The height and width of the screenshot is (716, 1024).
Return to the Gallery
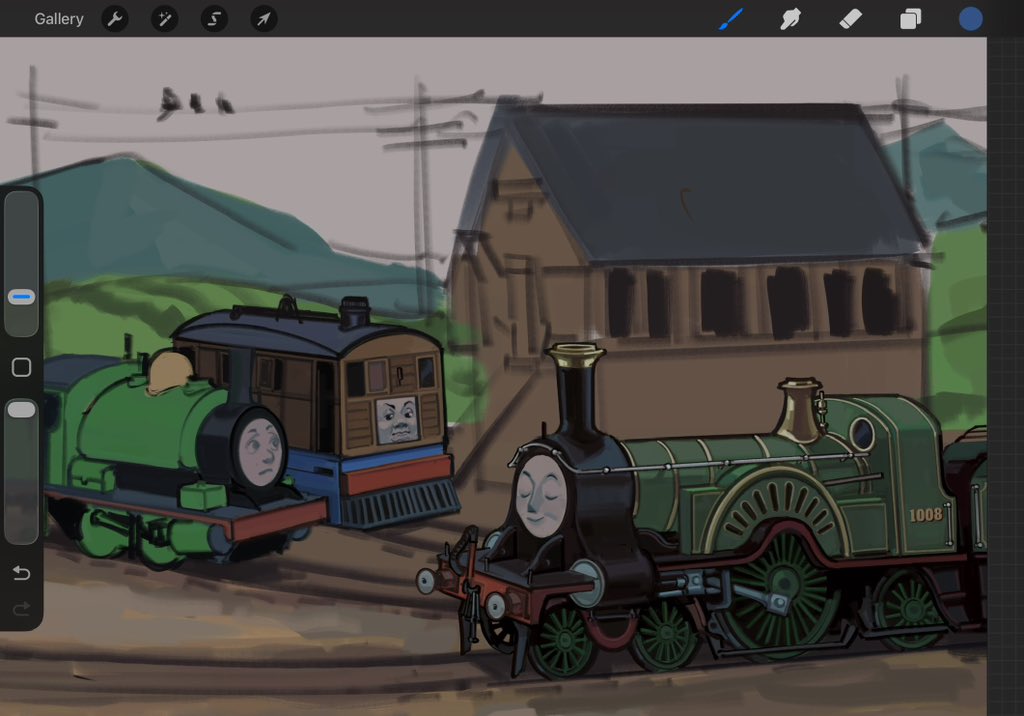[x=59, y=18]
